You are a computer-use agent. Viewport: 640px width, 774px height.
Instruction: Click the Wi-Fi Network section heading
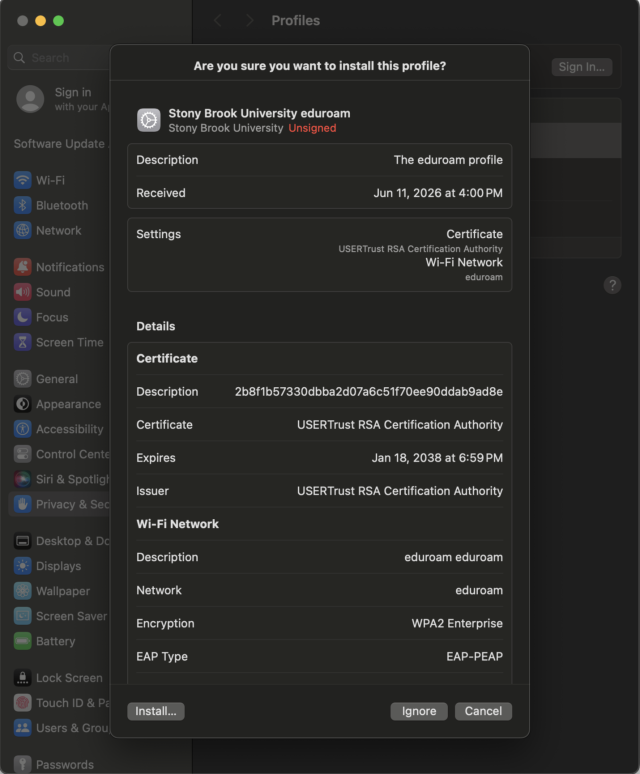point(178,524)
